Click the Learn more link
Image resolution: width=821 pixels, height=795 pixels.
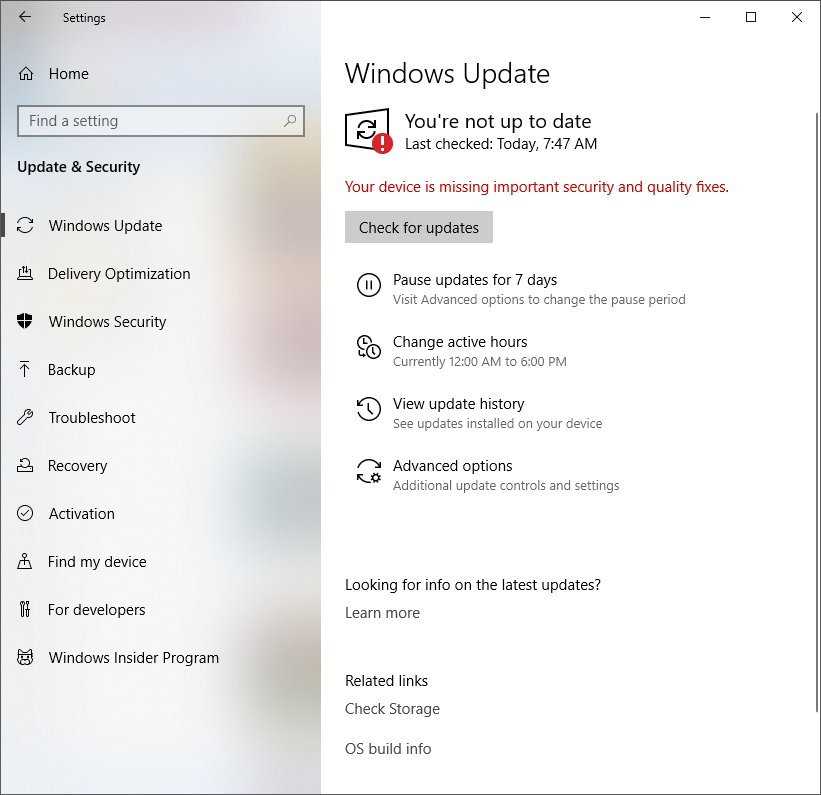point(382,613)
